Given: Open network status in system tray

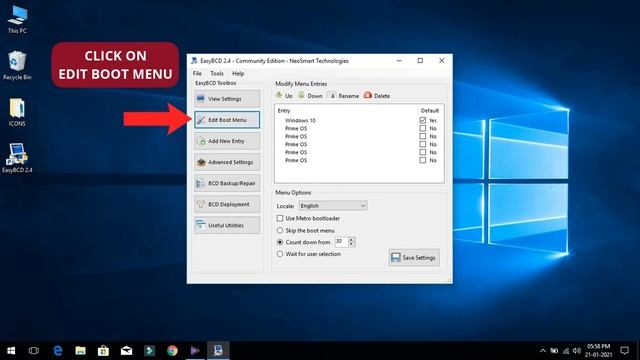Looking at the screenshot, I should tap(566, 351).
